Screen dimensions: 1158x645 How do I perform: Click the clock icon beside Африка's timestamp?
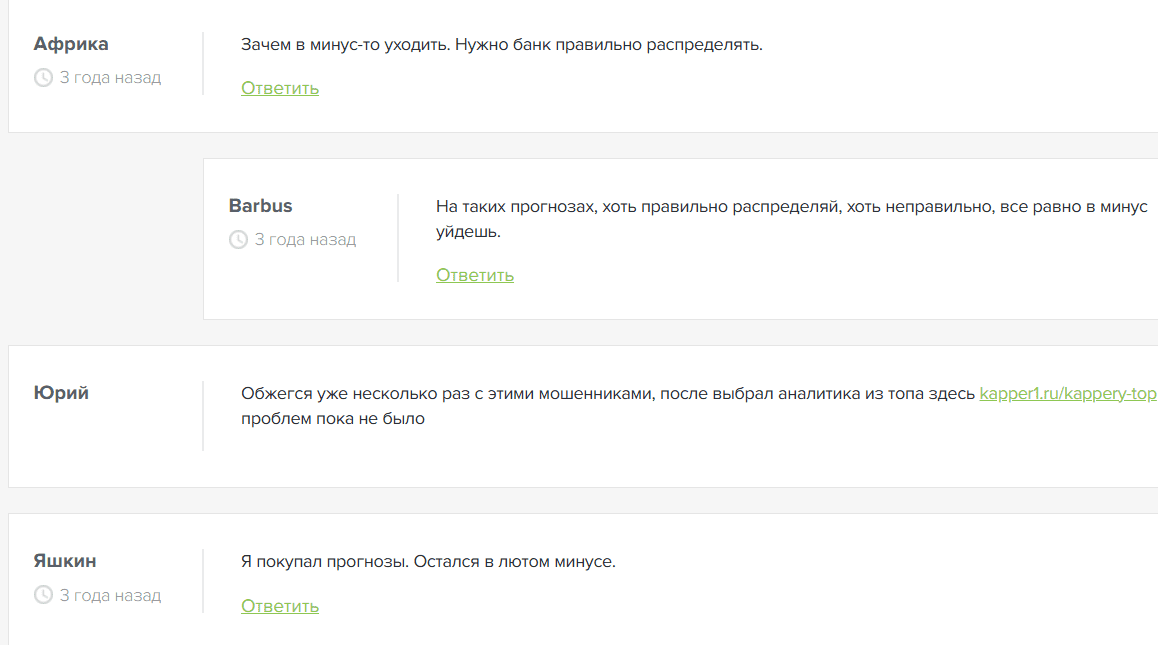tap(44, 78)
